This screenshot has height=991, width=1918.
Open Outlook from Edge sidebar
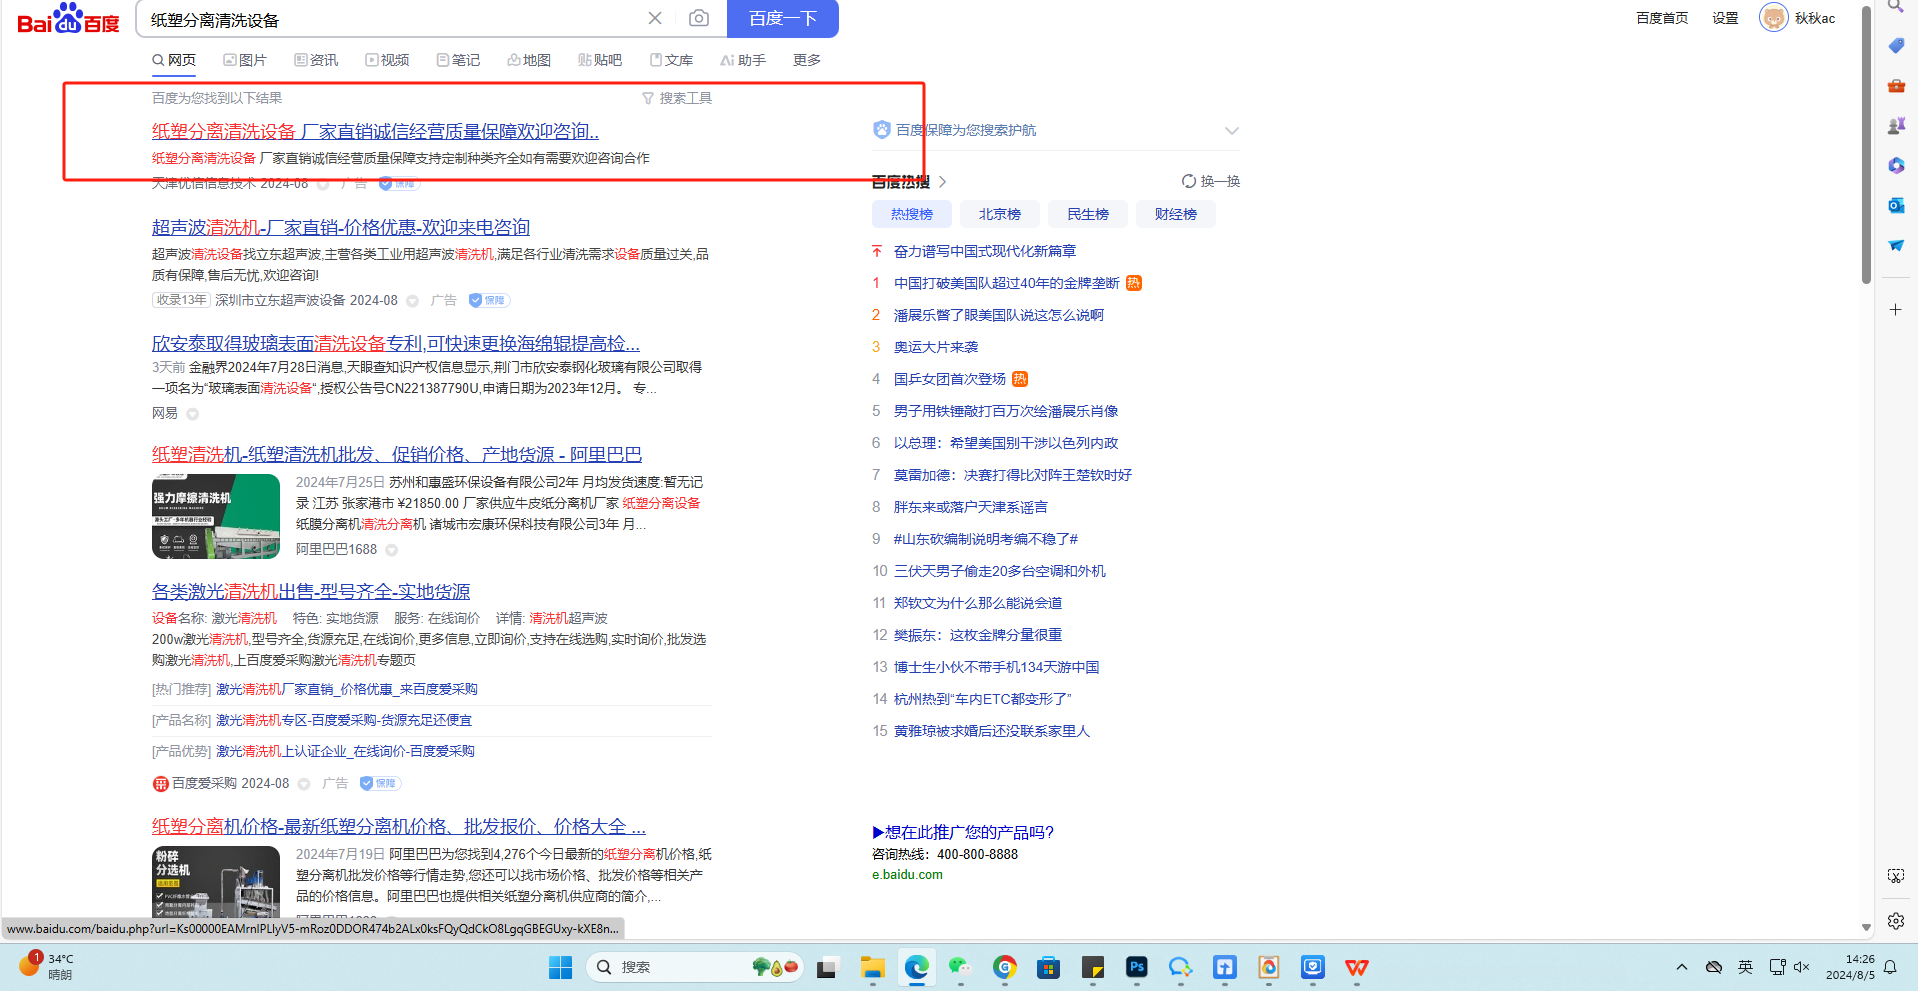[1896, 205]
